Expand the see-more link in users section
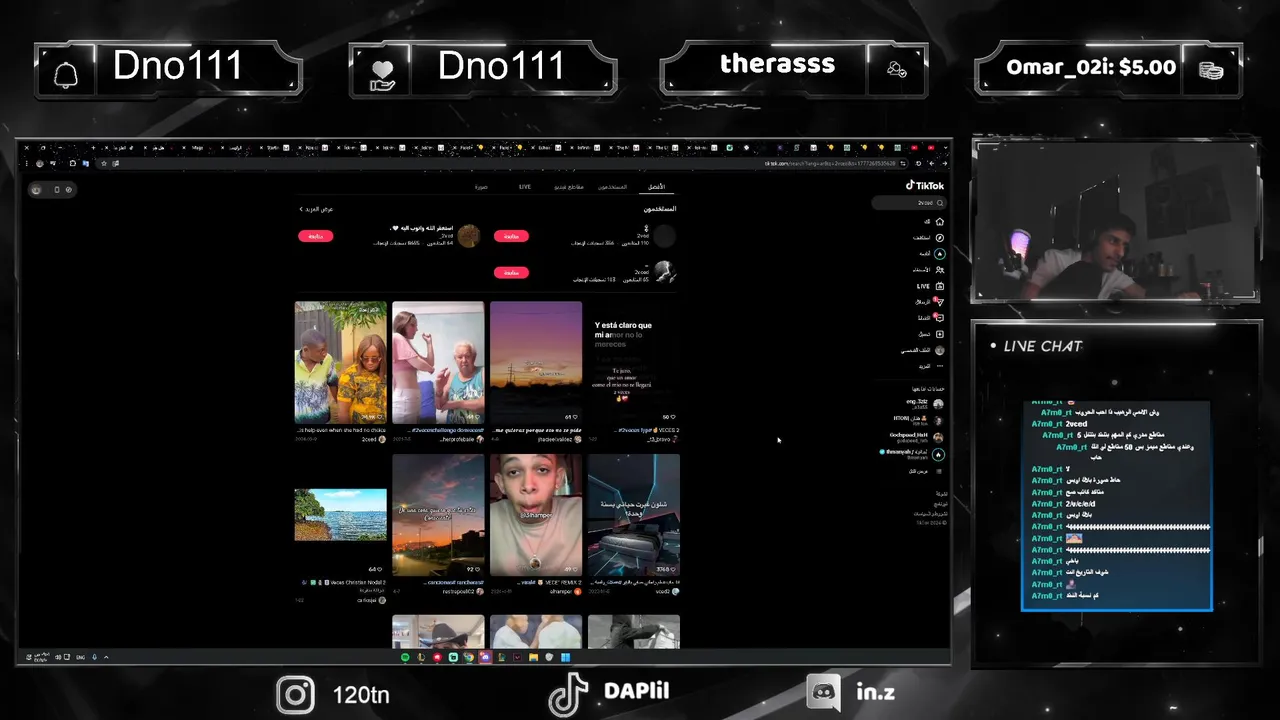 pyautogui.click(x=316, y=209)
